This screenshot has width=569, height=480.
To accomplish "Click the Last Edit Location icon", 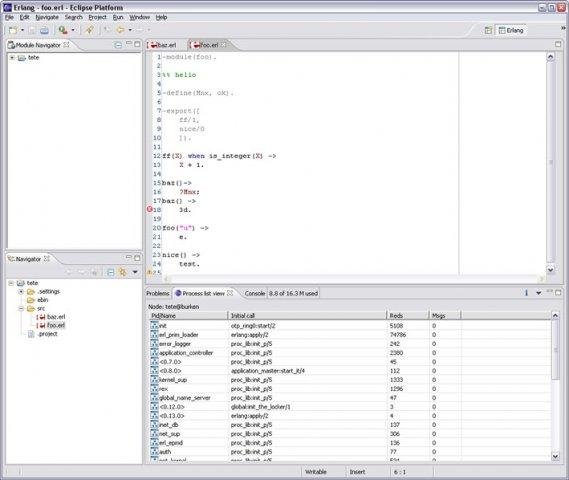I will (x=107, y=30).
